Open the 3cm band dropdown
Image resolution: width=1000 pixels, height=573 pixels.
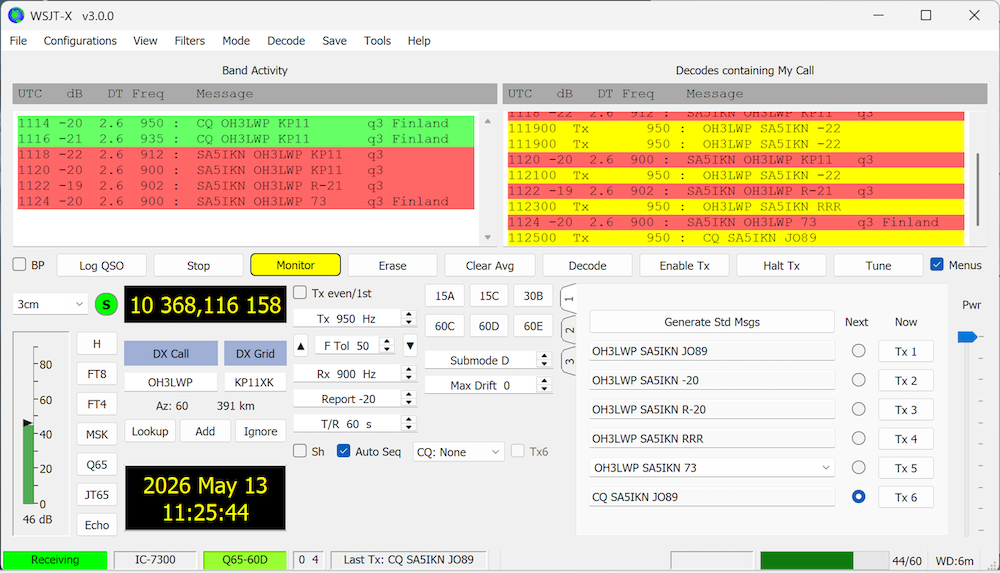coord(50,304)
